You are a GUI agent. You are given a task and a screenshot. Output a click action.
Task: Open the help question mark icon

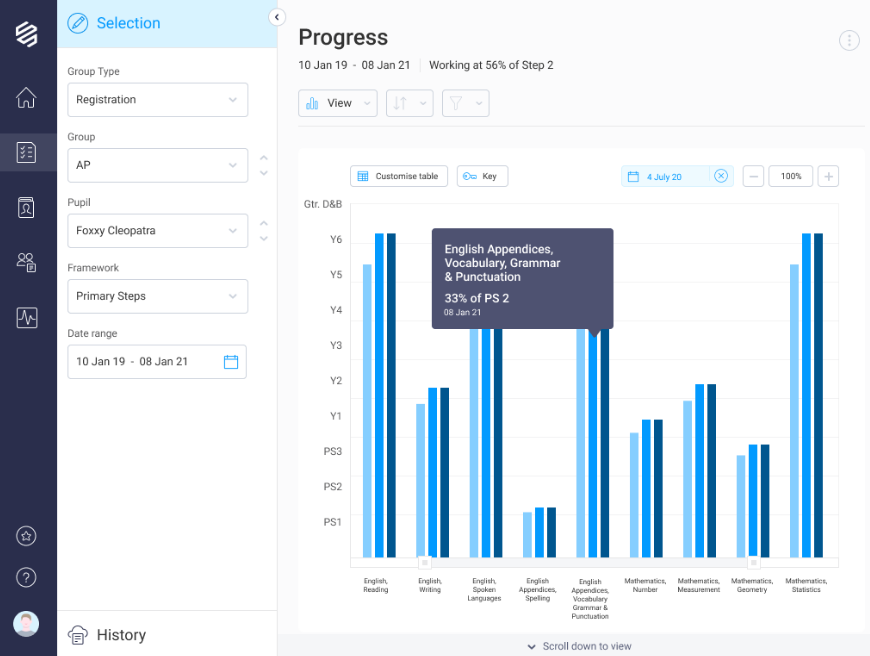pyautogui.click(x=27, y=577)
